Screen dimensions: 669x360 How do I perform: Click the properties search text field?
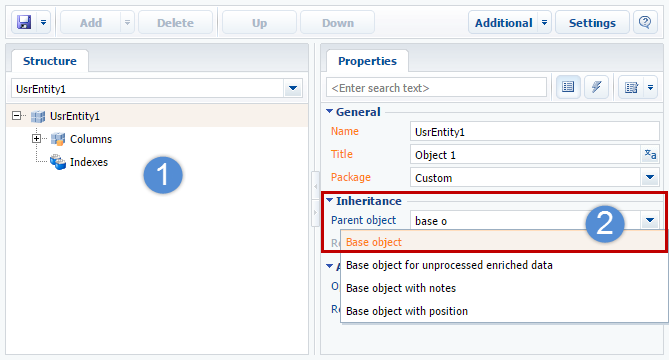click(436, 87)
